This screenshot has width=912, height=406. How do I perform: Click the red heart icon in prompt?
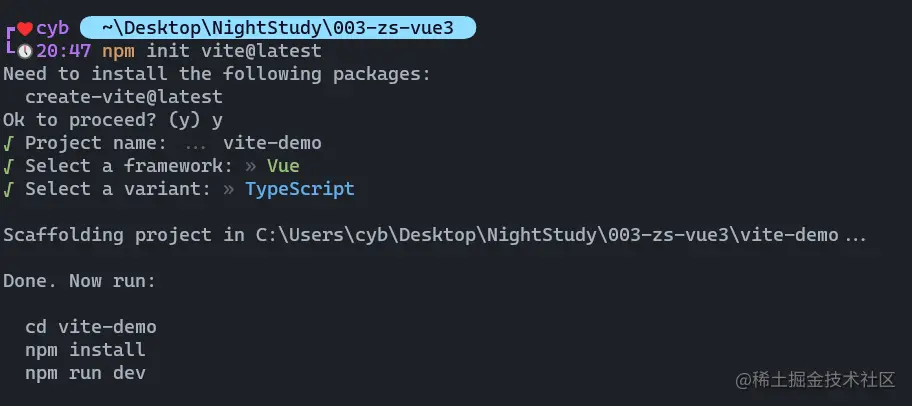(24, 29)
